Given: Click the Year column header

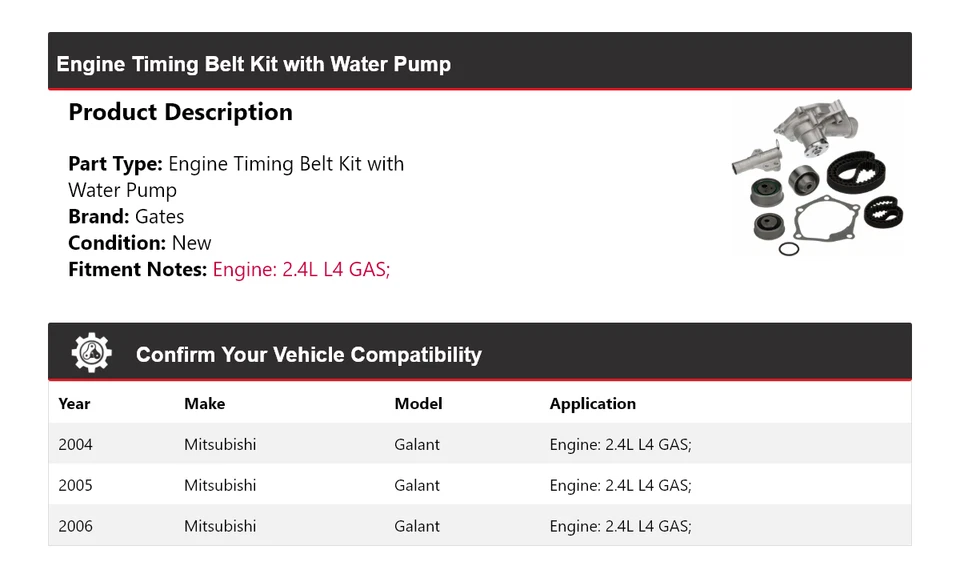Looking at the screenshot, I should tap(74, 404).
